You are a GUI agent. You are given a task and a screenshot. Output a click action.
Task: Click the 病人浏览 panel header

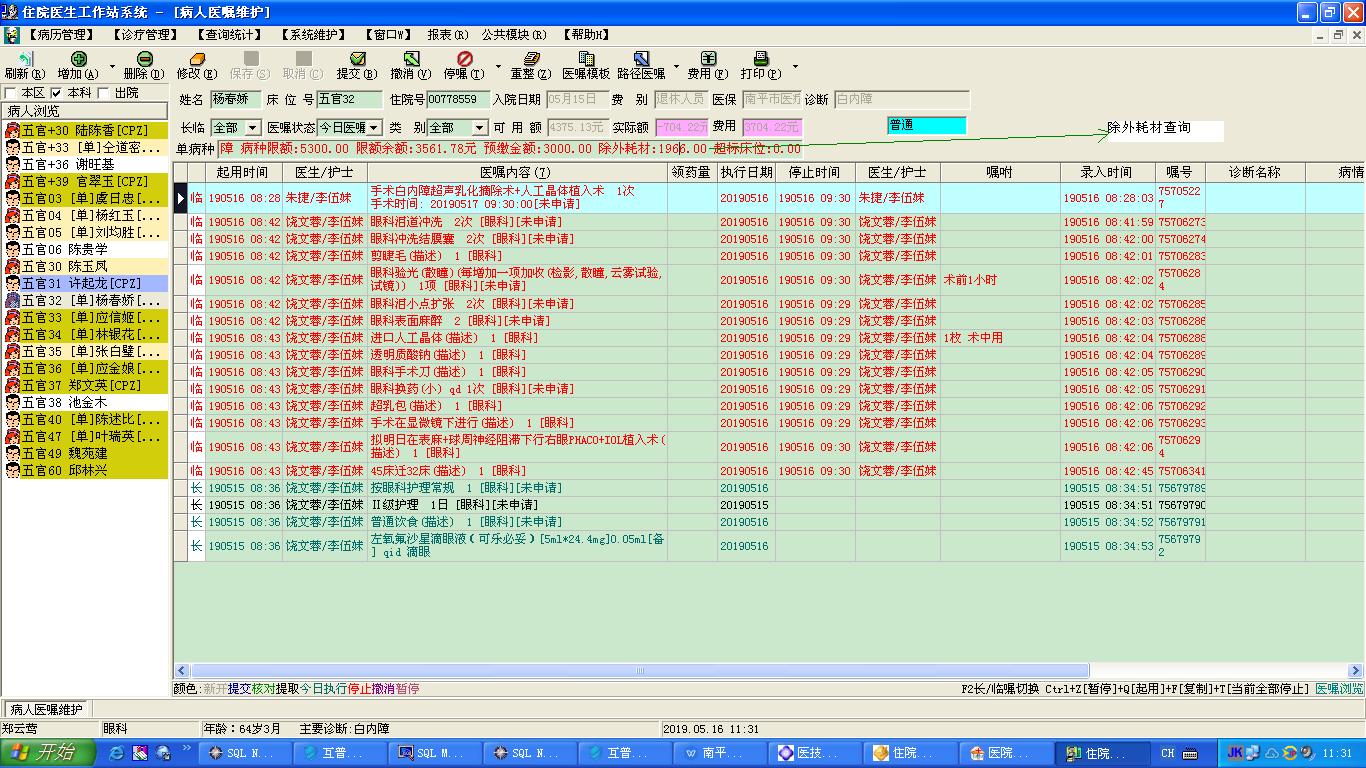coord(85,111)
